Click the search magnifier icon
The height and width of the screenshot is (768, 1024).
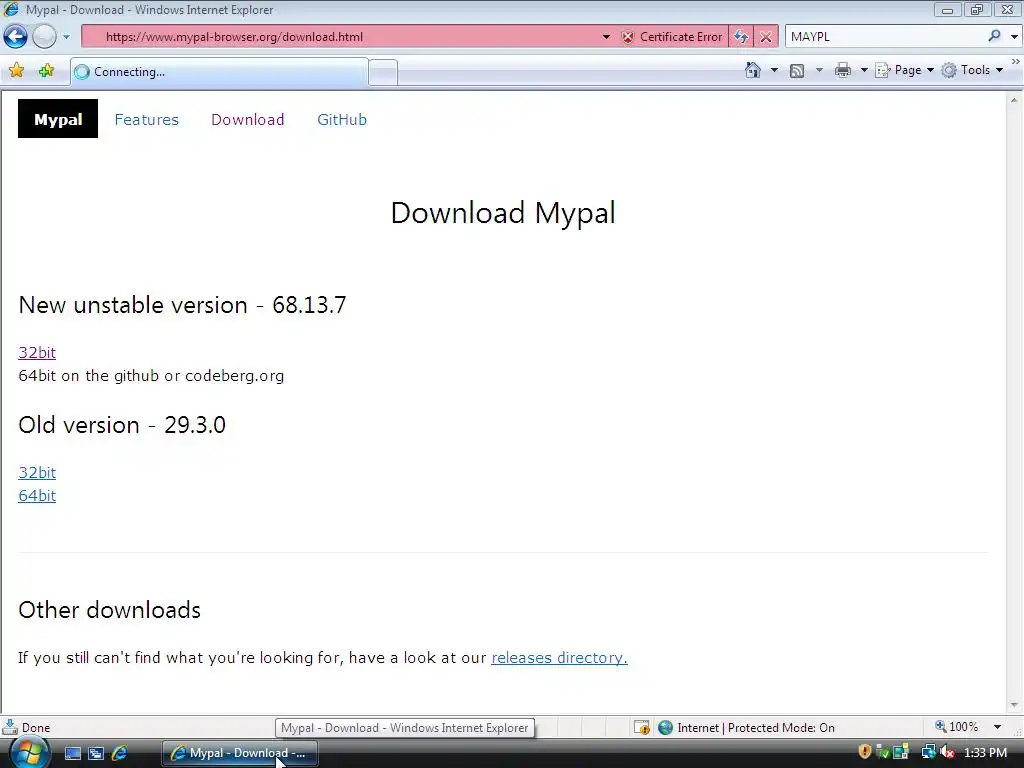click(994, 36)
